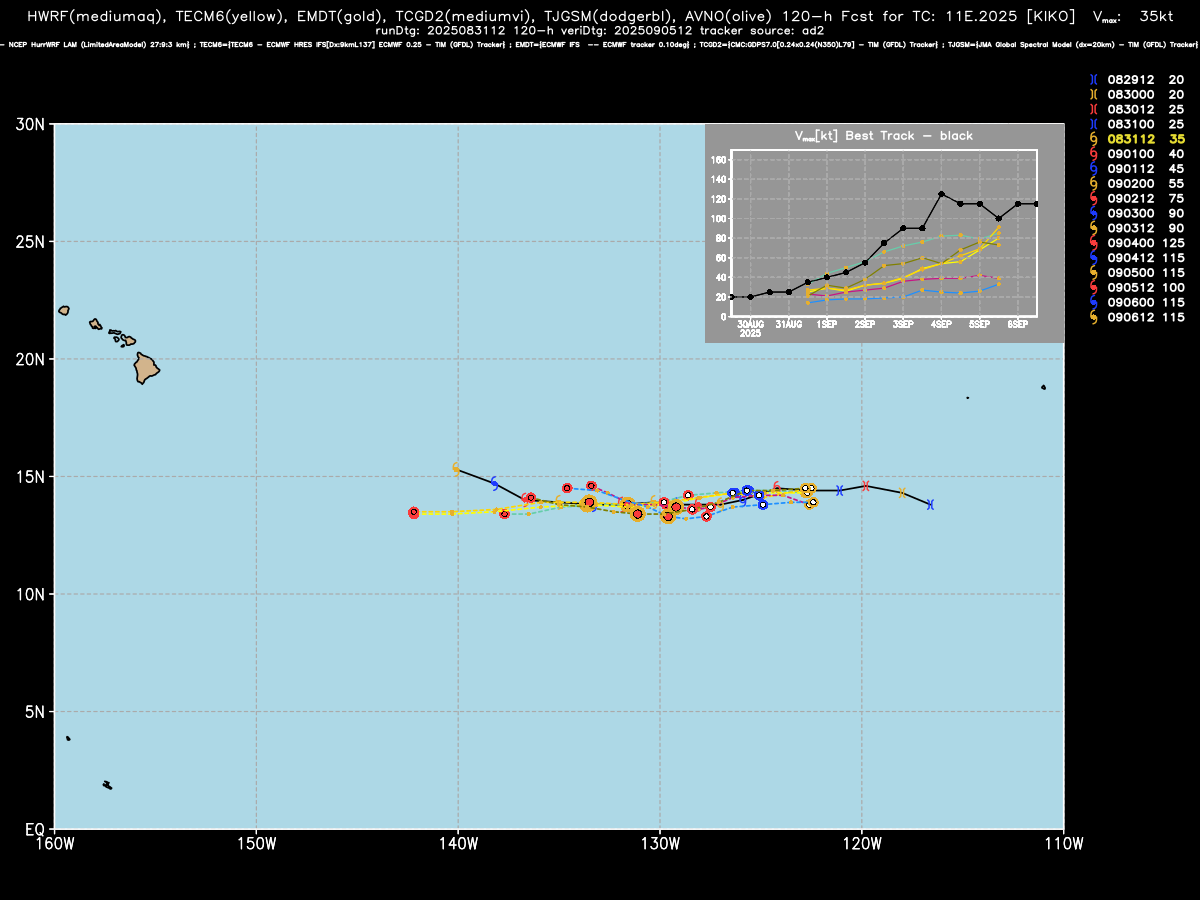Click the 30N latitude axis label
The height and width of the screenshot is (900, 1200).
tap(30, 124)
